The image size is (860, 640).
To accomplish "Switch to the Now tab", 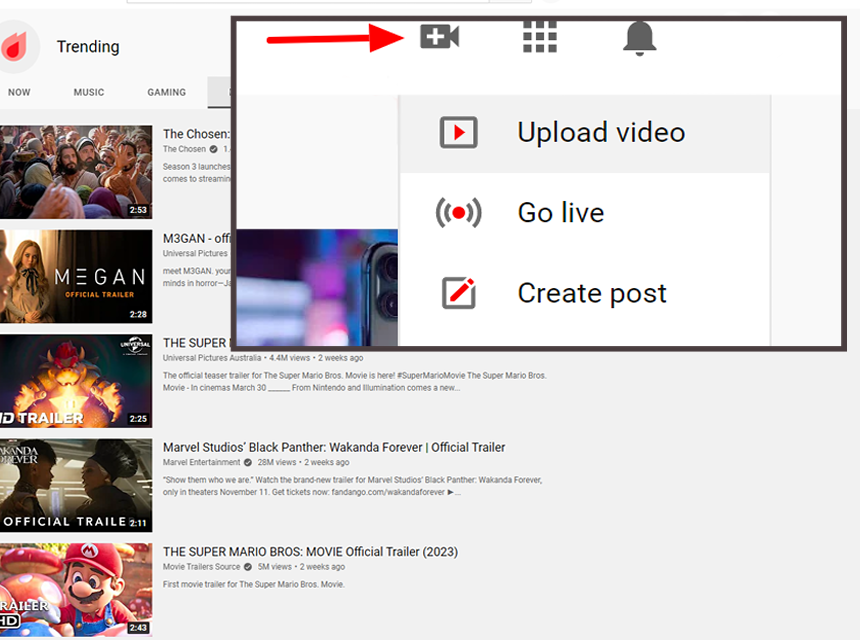I will pos(19,92).
